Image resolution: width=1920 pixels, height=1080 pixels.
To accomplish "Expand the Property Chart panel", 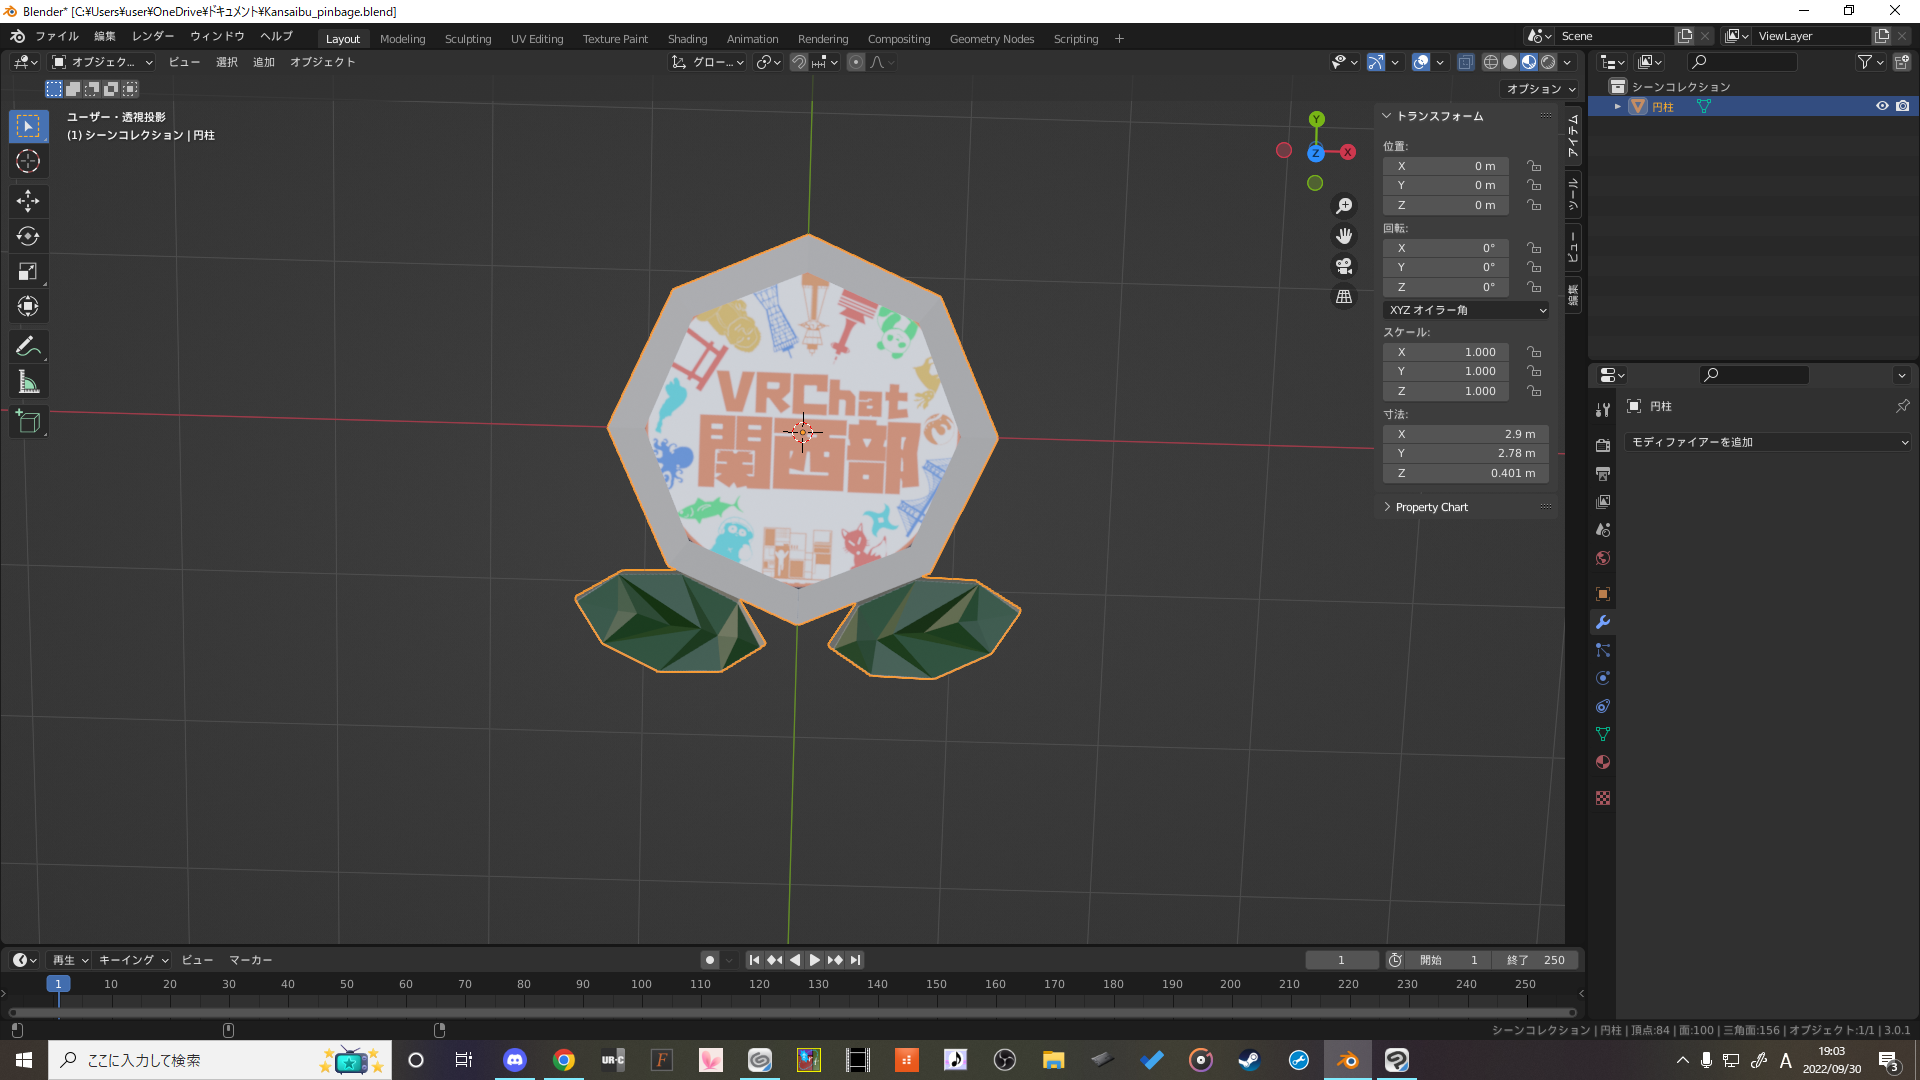I will click(x=1431, y=507).
